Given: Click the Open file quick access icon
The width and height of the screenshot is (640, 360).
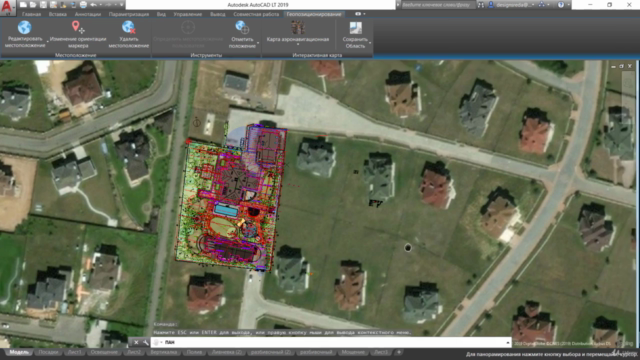Looking at the screenshot, I should coord(33,5).
